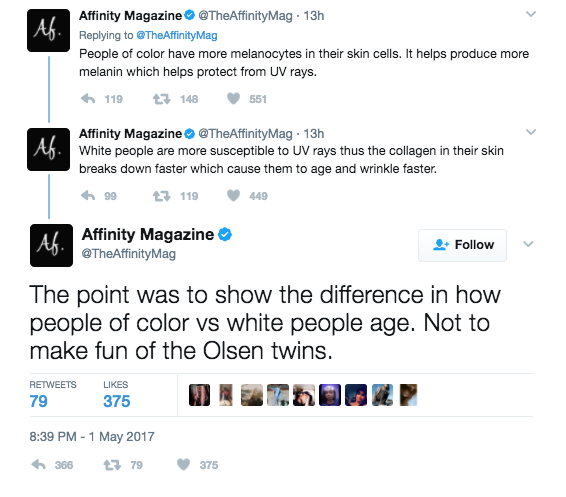Image resolution: width=566 pixels, height=497 pixels.
Task: Open Affinity Magazine profile avatar in main tweet
Action: tap(51, 245)
